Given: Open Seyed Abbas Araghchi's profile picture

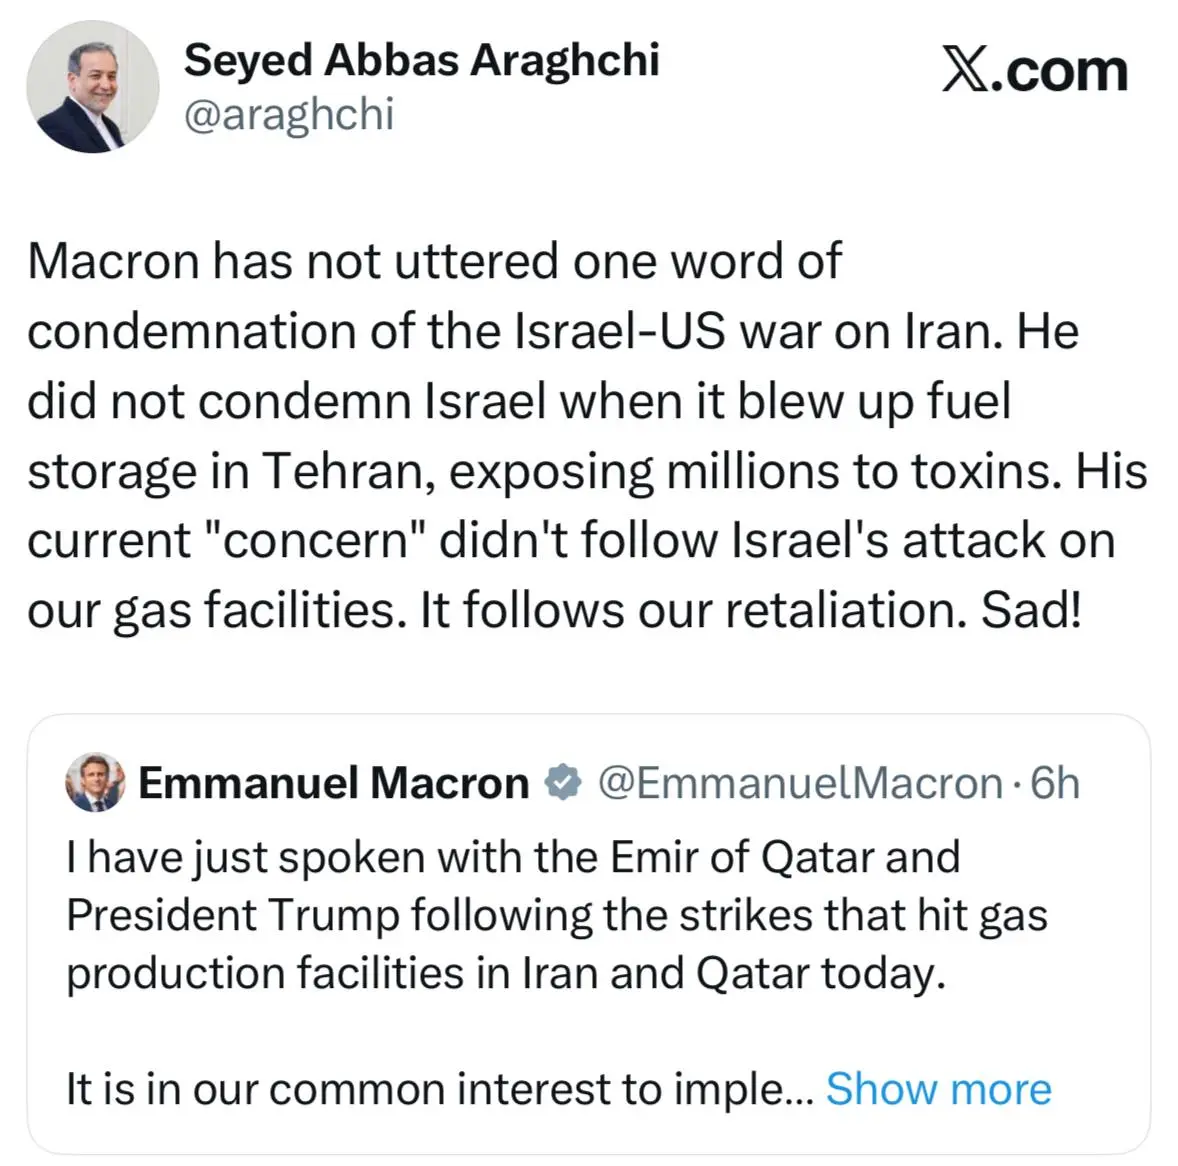Looking at the screenshot, I should (92, 86).
